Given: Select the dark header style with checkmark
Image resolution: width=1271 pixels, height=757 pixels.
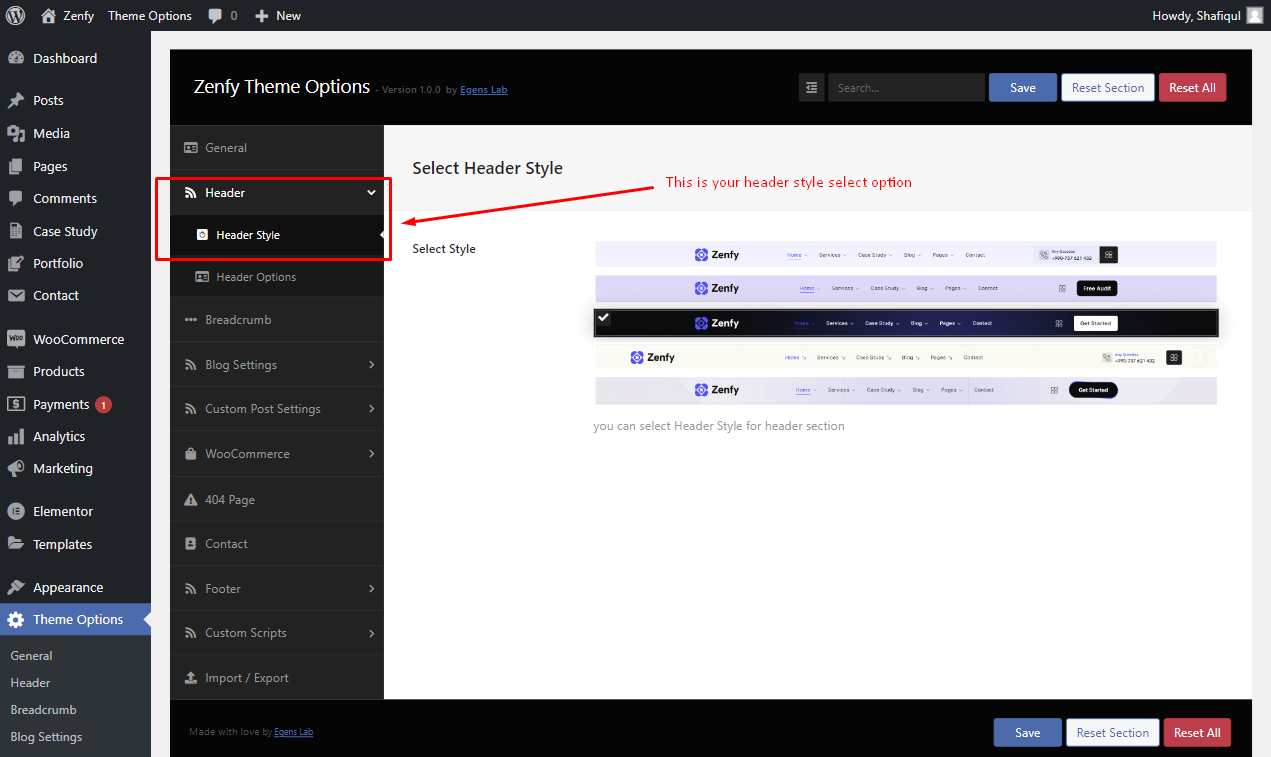Looking at the screenshot, I should point(906,323).
